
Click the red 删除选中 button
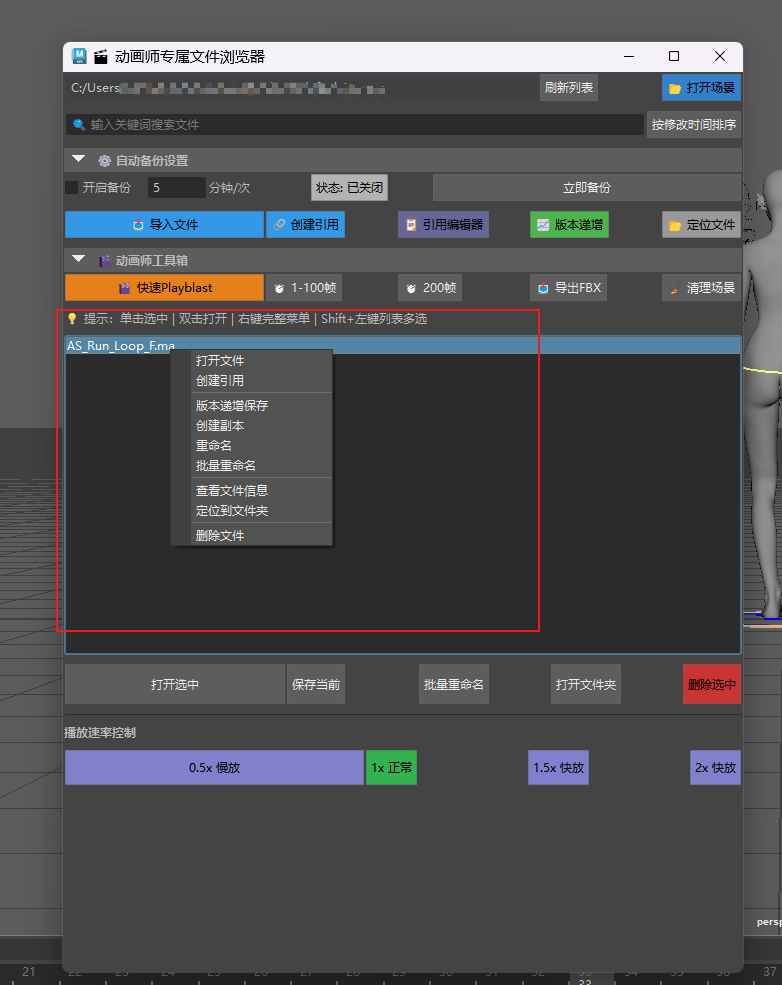click(x=711, y=685)
